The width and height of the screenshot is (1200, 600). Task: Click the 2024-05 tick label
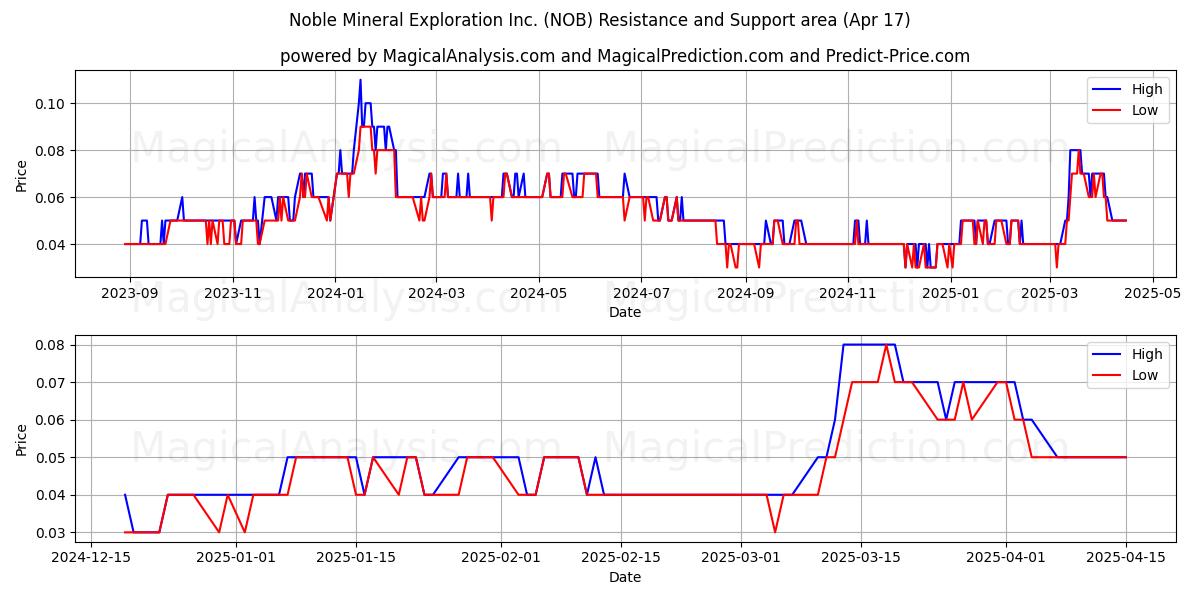tap(539, 294)
